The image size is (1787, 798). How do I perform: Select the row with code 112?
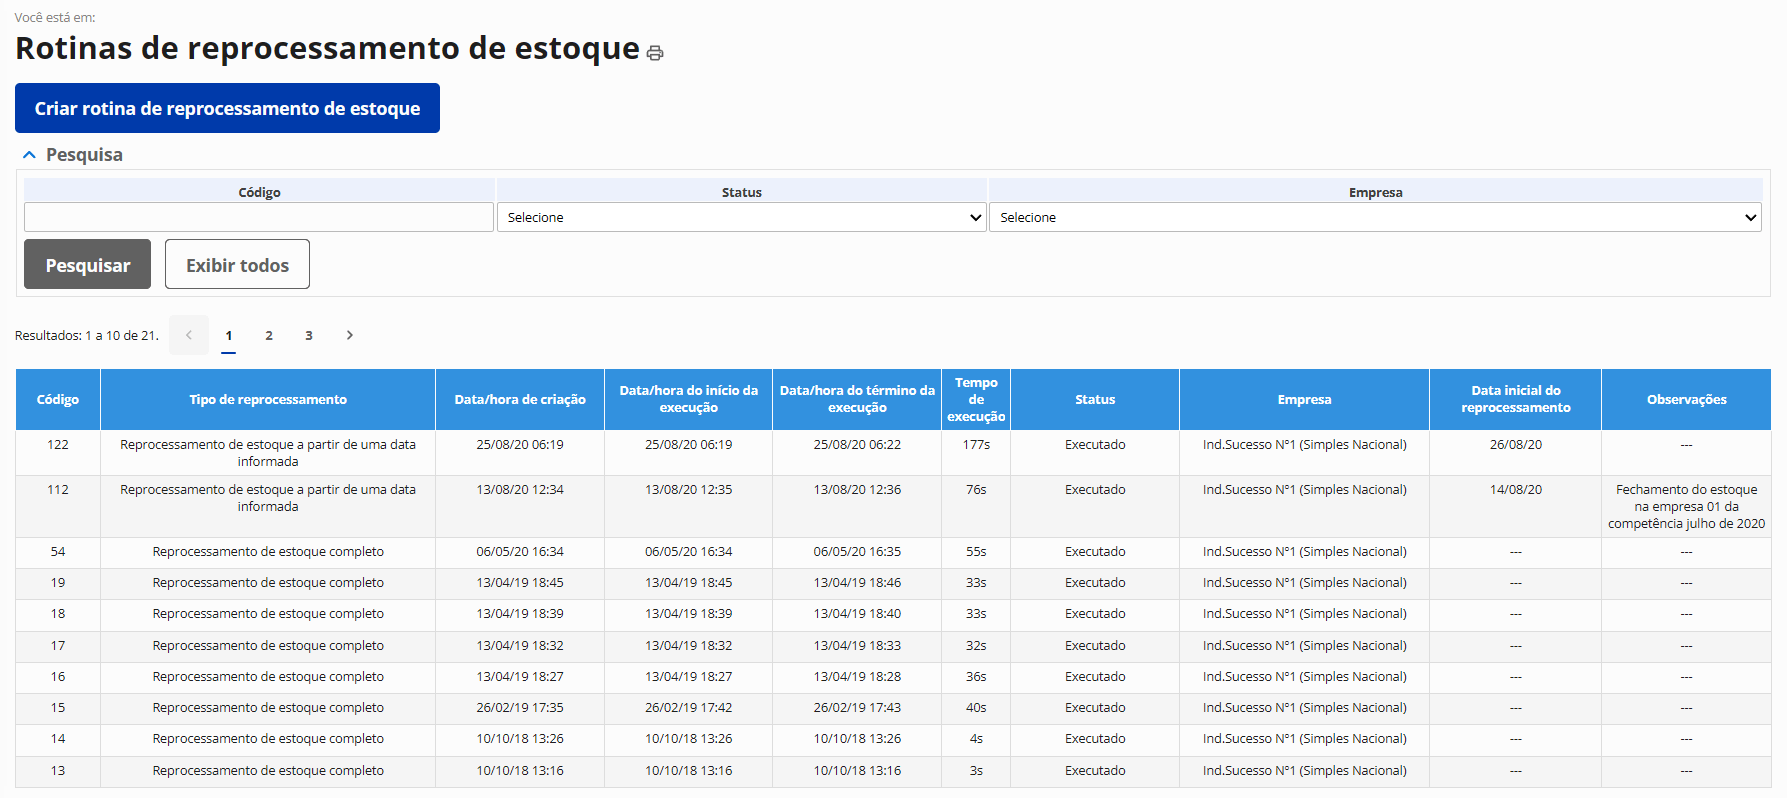[x=58, y=490]
